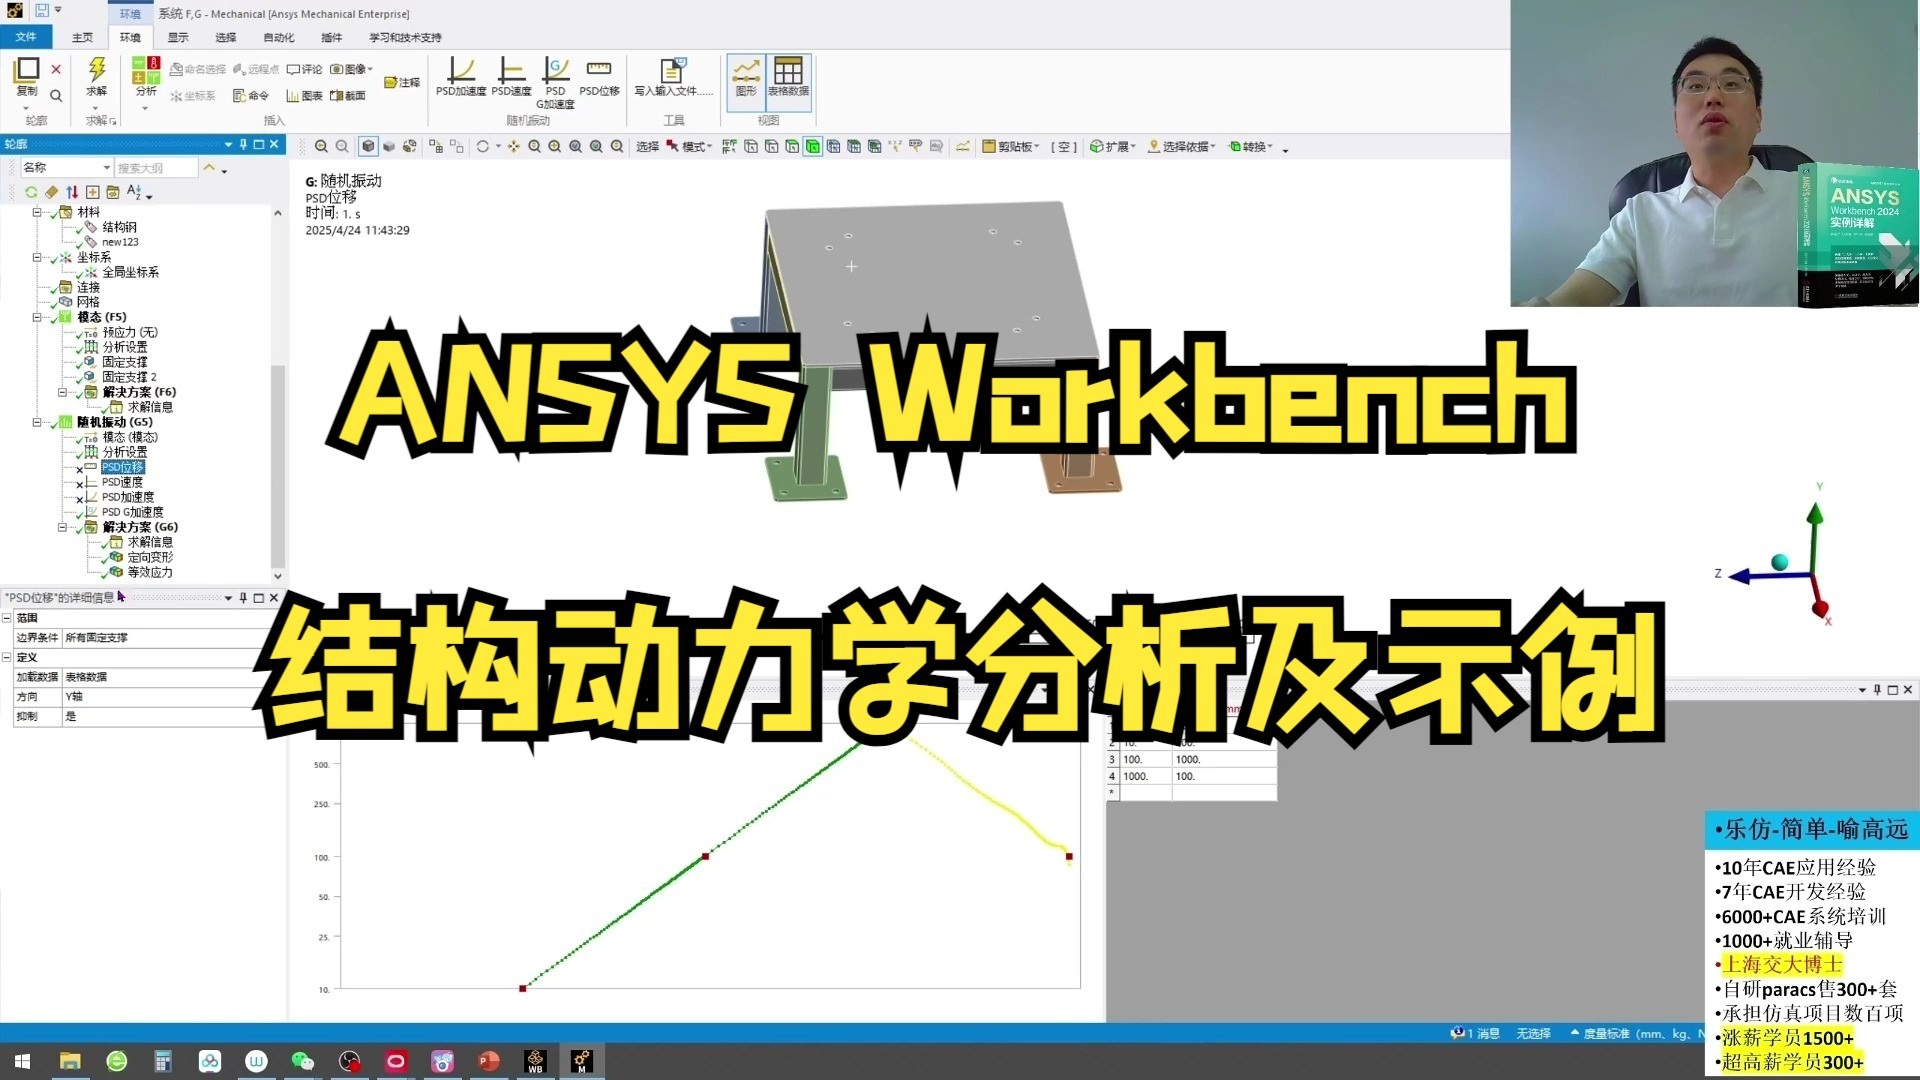Switch to the 主页 ribbon tab
This screenshot has height=1080, width=1920.
[x=82, y=37]
